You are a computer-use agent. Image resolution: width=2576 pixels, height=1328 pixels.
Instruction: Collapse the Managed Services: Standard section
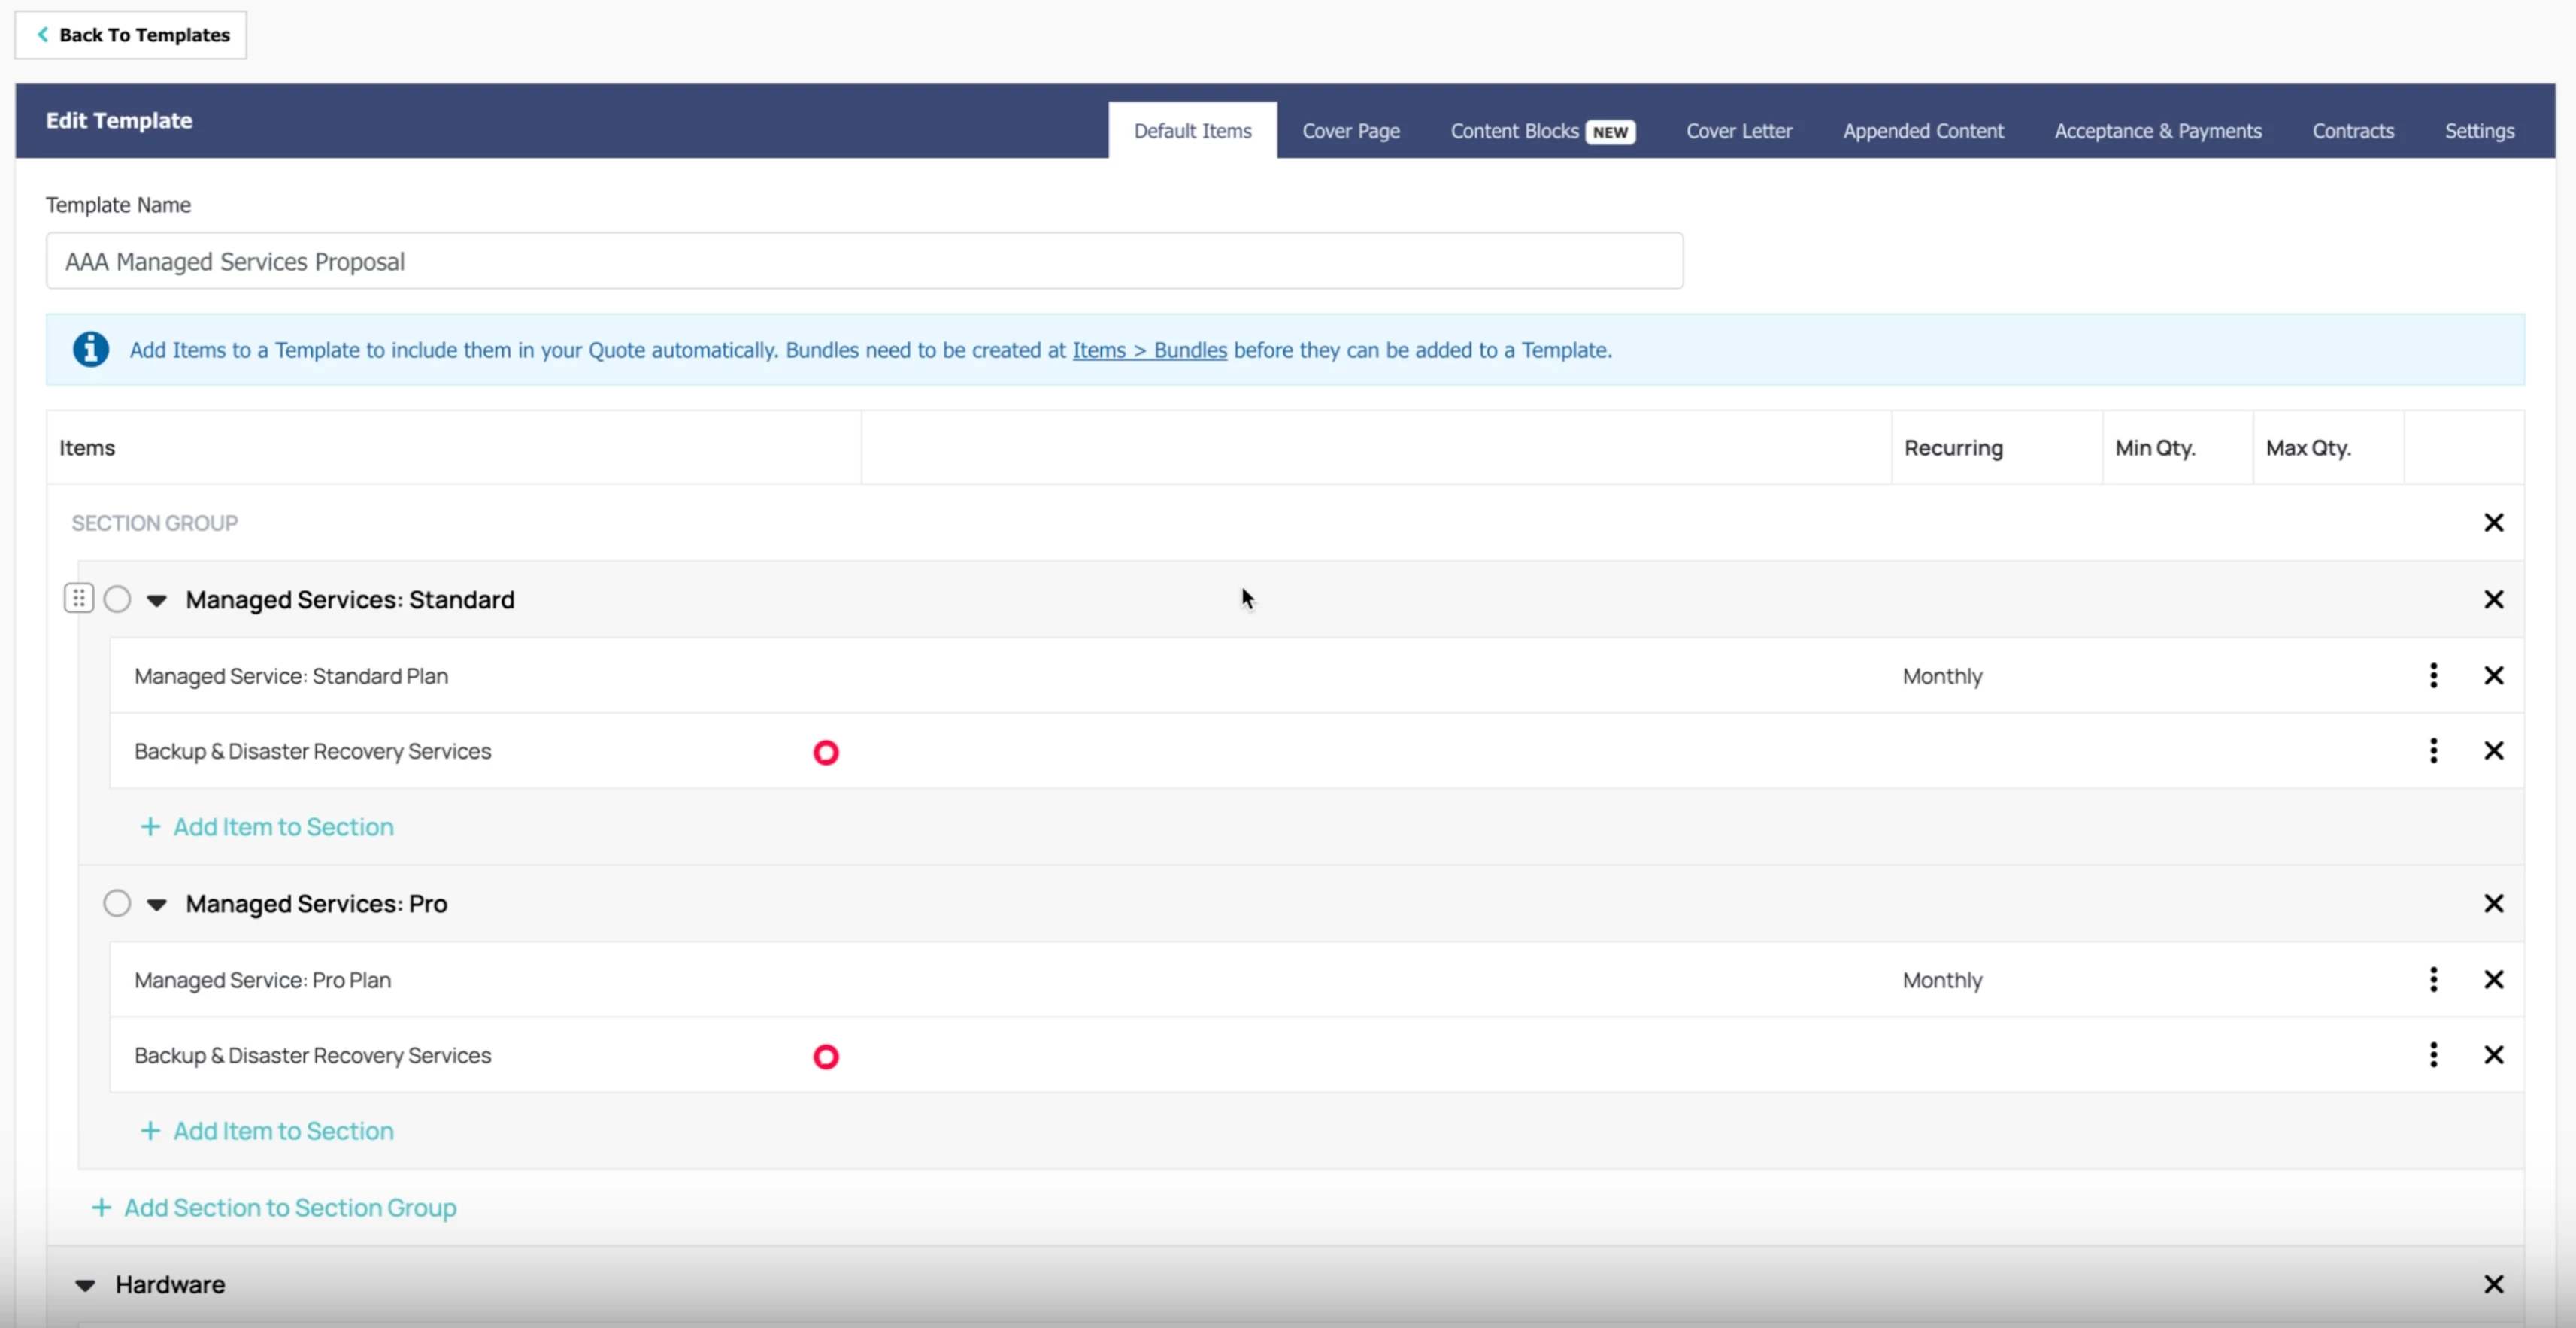[x=157, y=600]
